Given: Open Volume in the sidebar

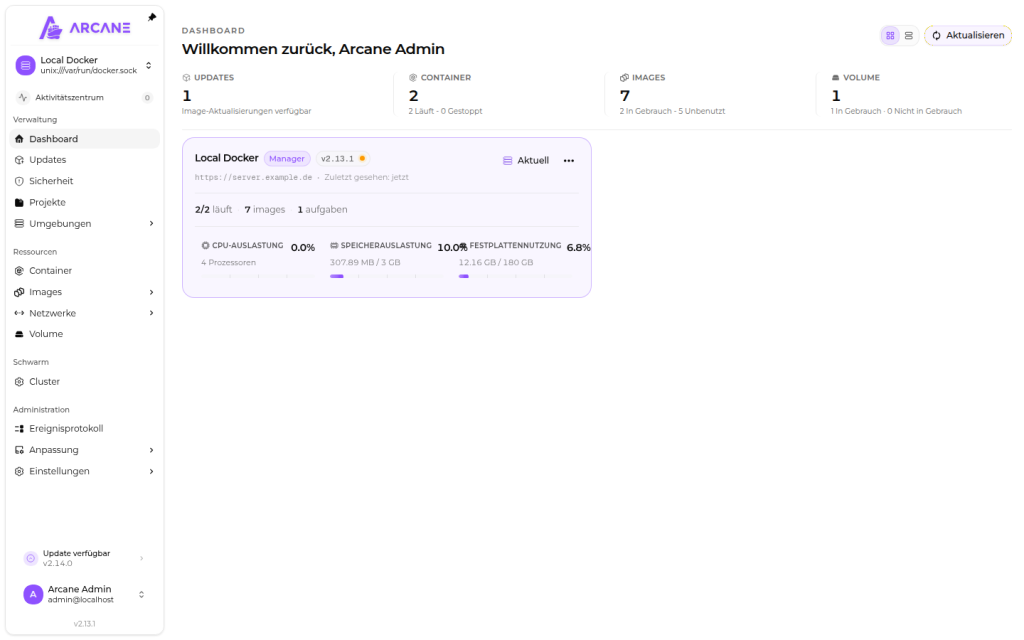Looking at the screenshot, I should [84, 334].
